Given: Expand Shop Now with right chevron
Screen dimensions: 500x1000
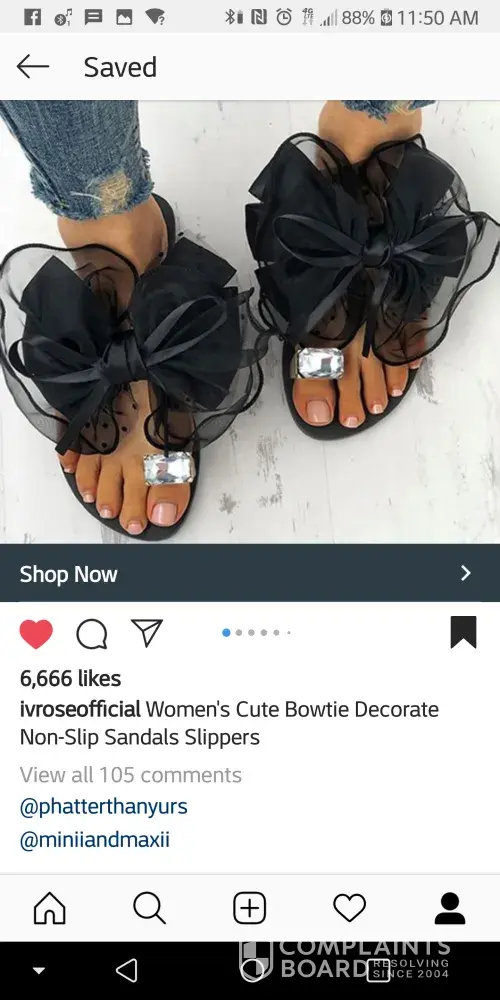Looking at the screenshot, I should coord(466,573).
